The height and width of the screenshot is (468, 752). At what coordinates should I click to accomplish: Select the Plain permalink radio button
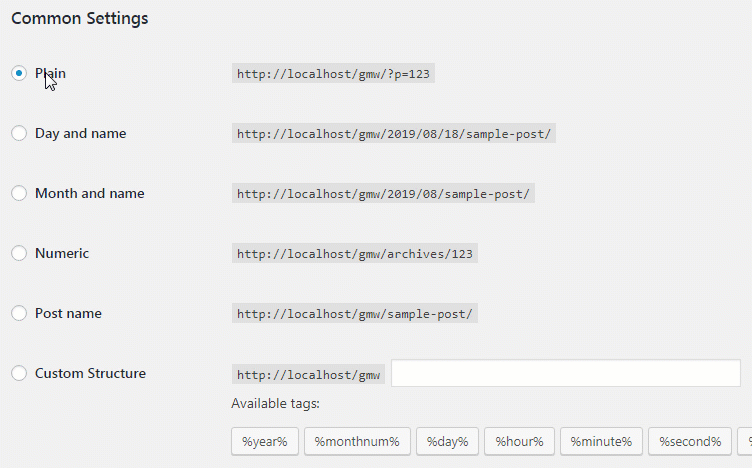tap(19, 73)
